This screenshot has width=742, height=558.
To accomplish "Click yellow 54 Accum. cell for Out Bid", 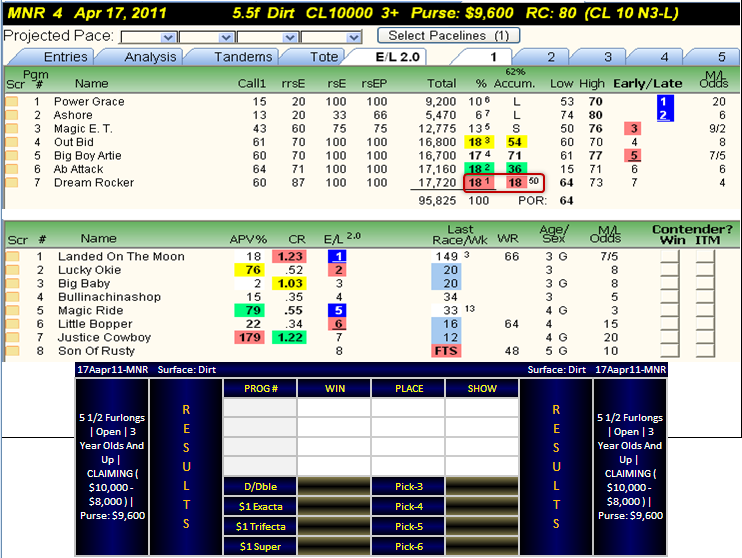I will (515, 142).
